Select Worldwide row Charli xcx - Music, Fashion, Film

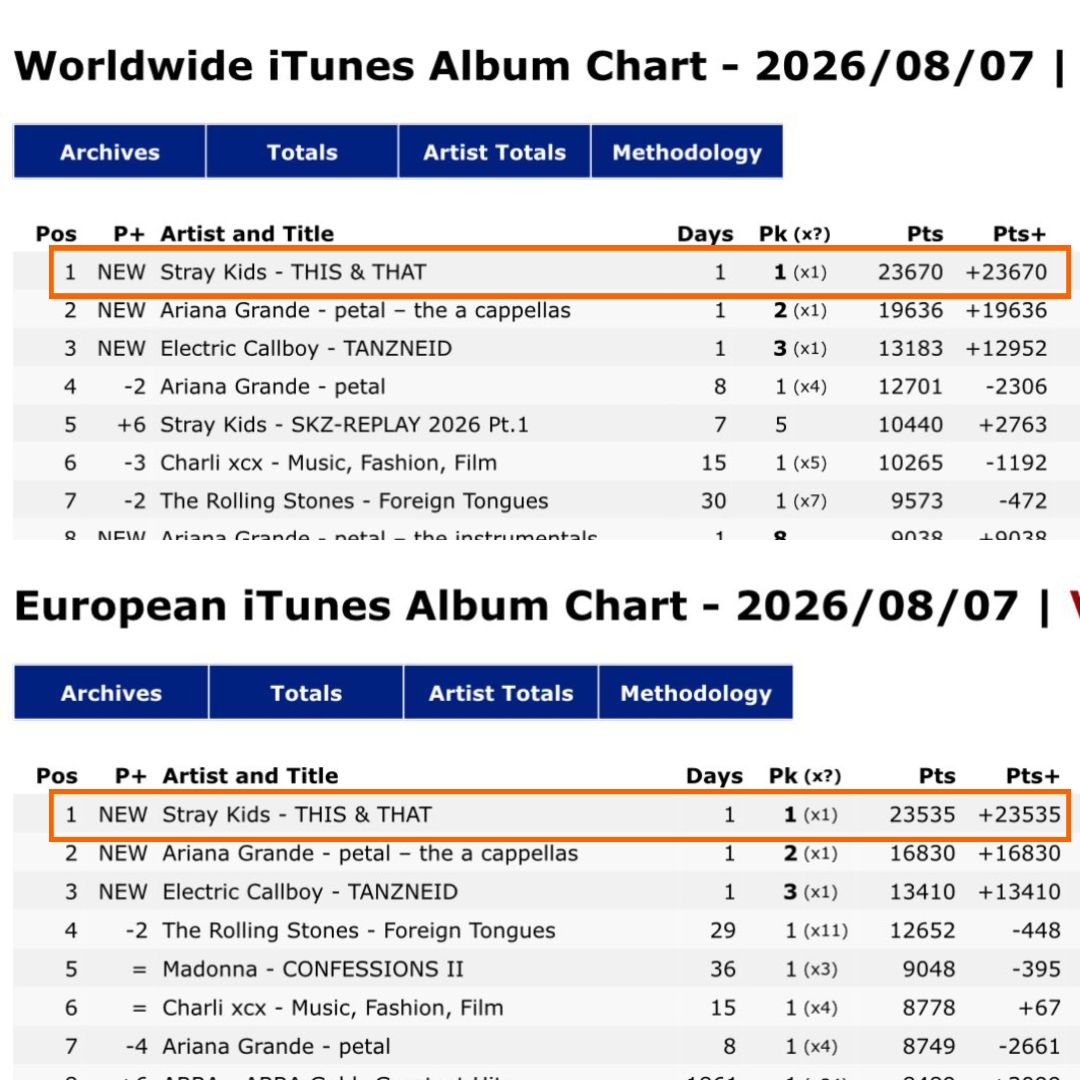pyautogui.click(x=540, y=463)
